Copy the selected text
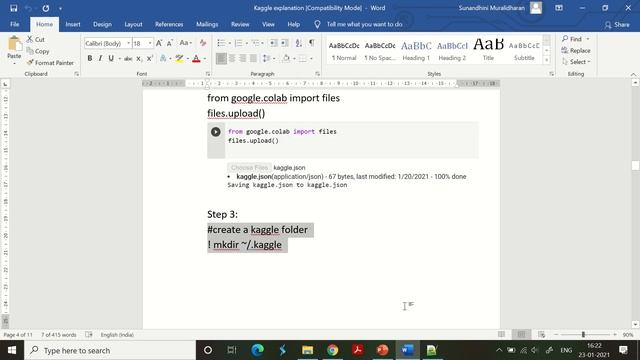Screen dimensions: 640x360 pyautogui.click(x=38, y=51)
